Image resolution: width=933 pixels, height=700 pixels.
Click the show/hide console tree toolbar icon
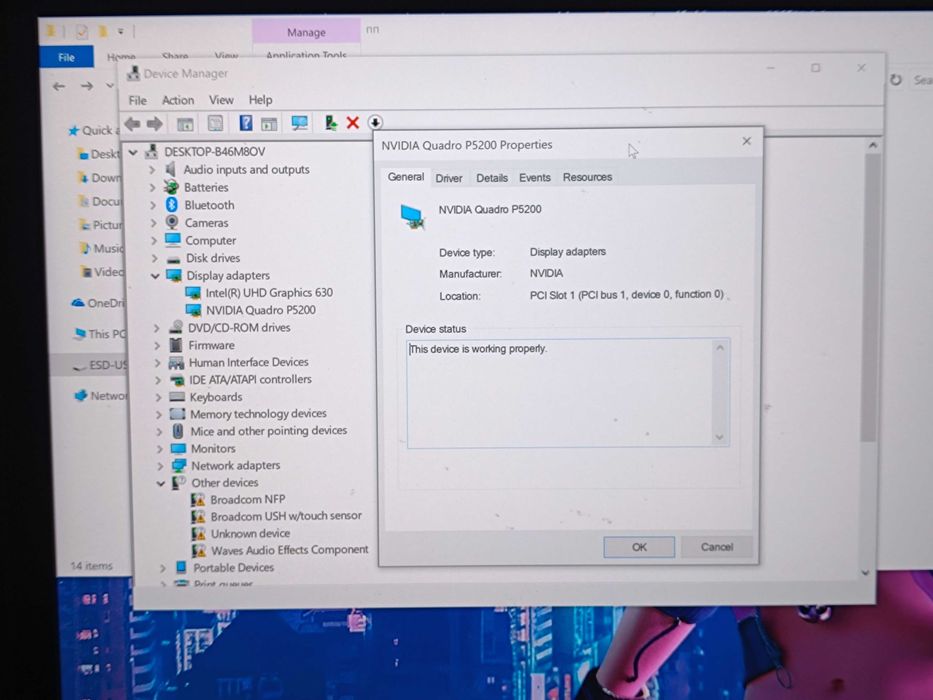tap(185, 124)
